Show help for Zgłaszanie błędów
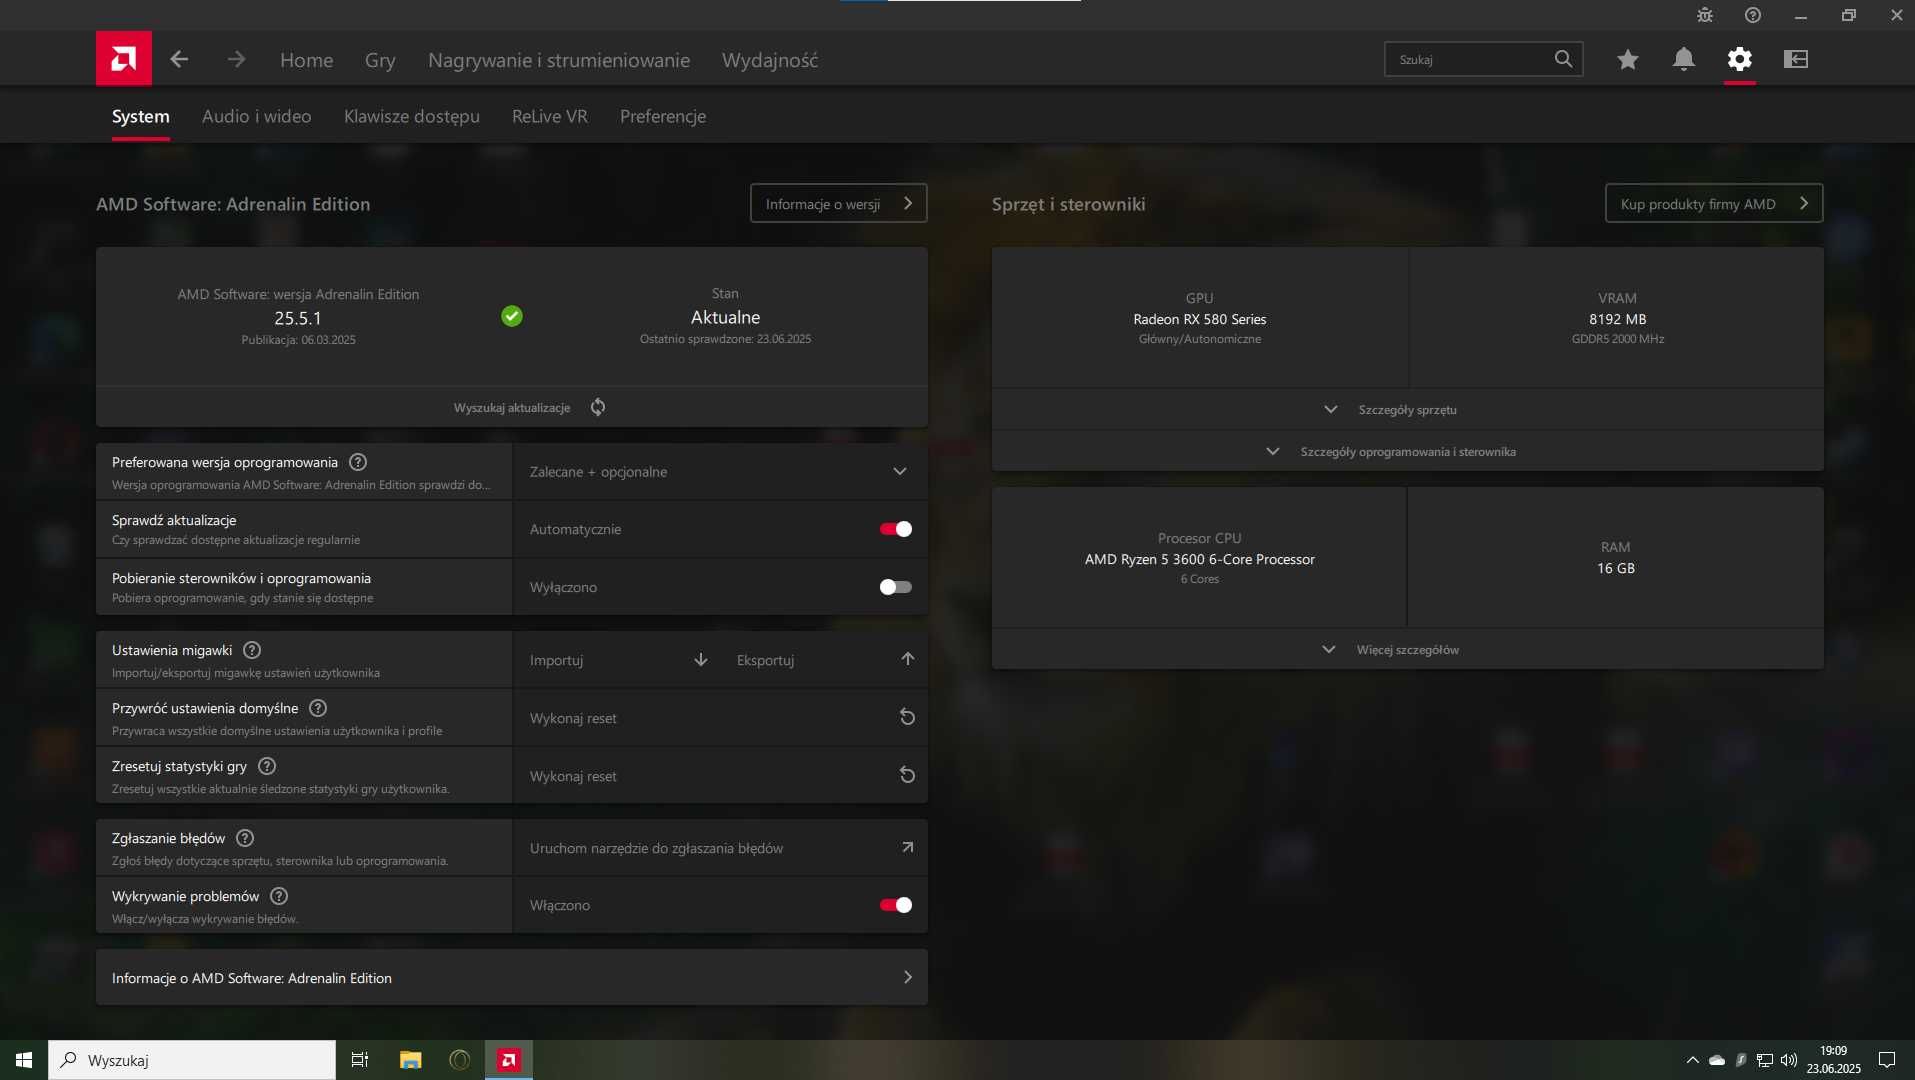1915x1080 pixels. tap(245, 838)
